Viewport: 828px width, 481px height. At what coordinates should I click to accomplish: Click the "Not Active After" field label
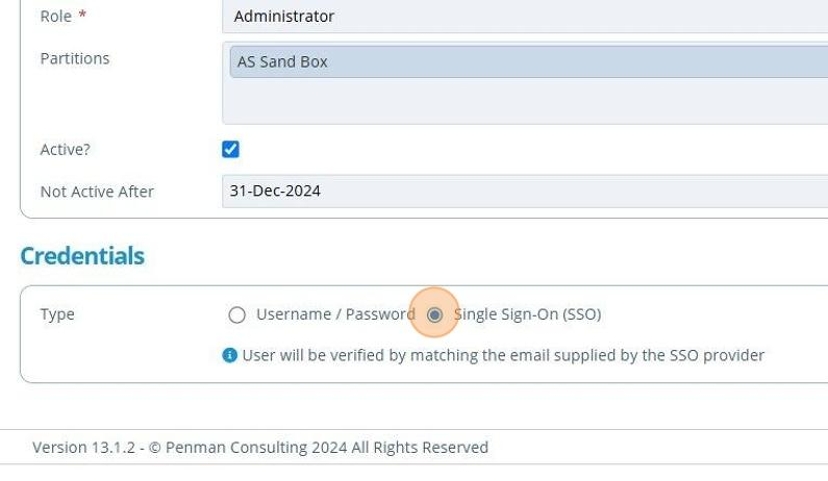[97, 191]
